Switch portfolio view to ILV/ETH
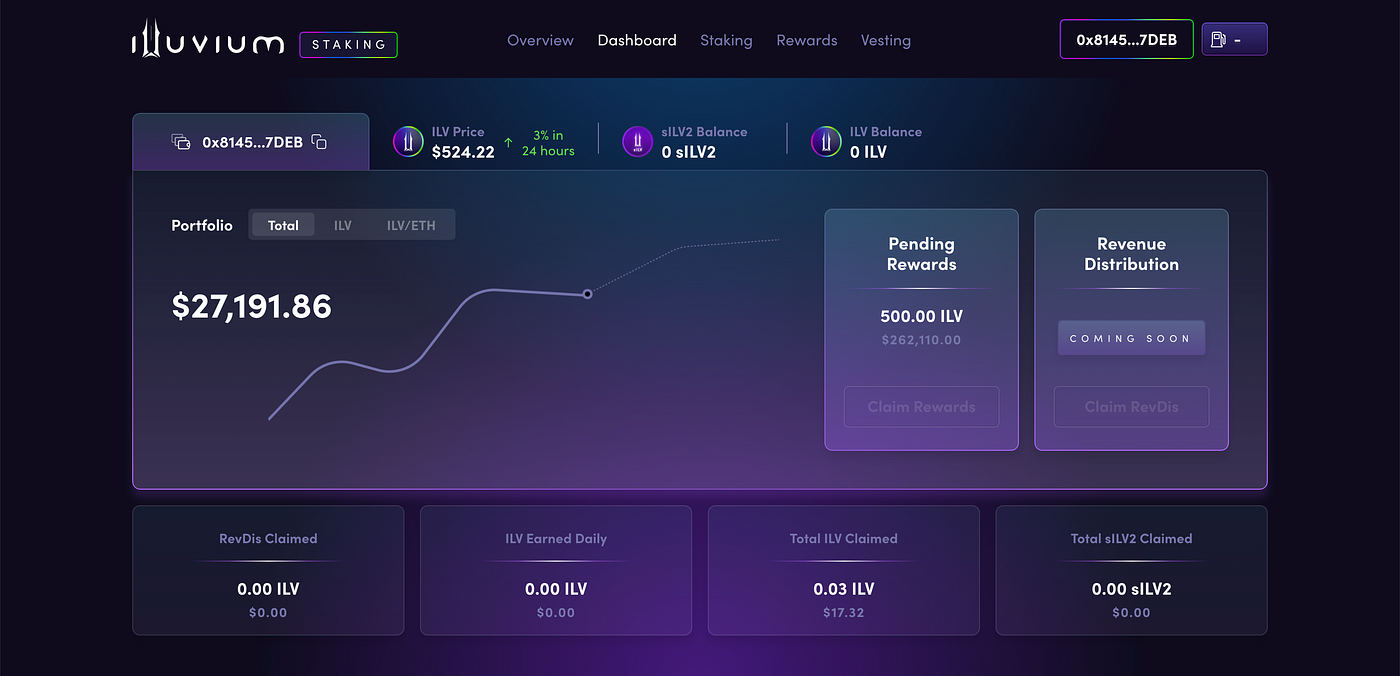Screen dimensions: 1400x676 pyautogui.click(x=411, y=225)
